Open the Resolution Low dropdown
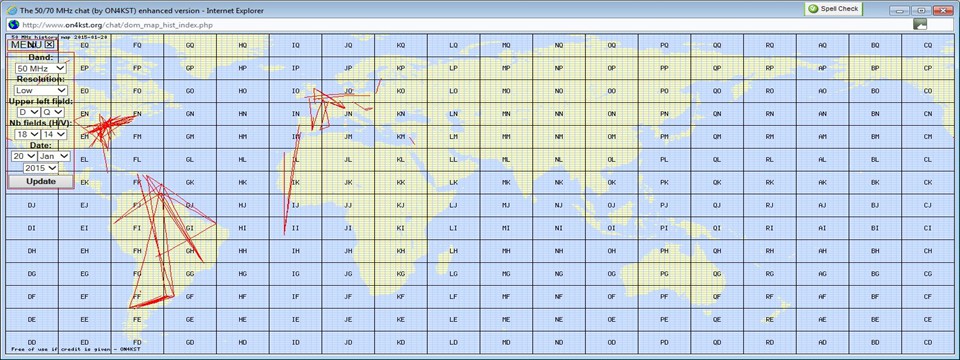Screen dimensions: 960x360 41,91
